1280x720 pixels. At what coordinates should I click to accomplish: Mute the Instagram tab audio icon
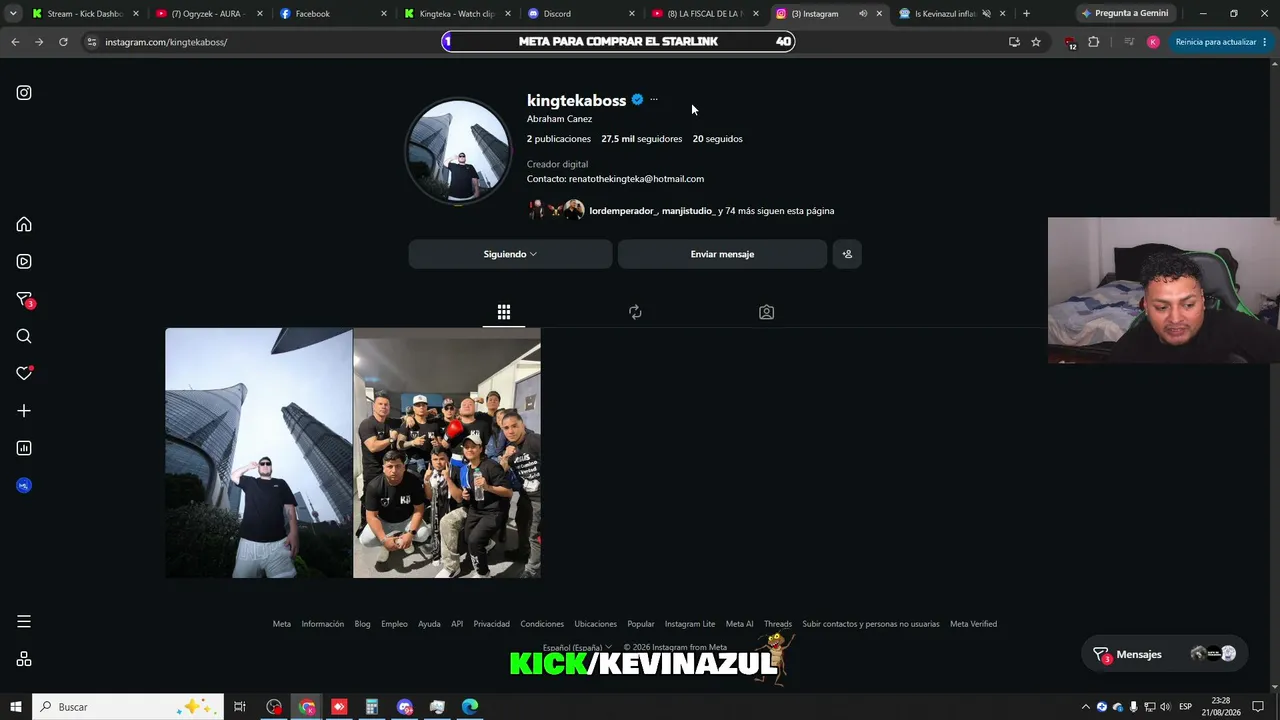[863, 14]
